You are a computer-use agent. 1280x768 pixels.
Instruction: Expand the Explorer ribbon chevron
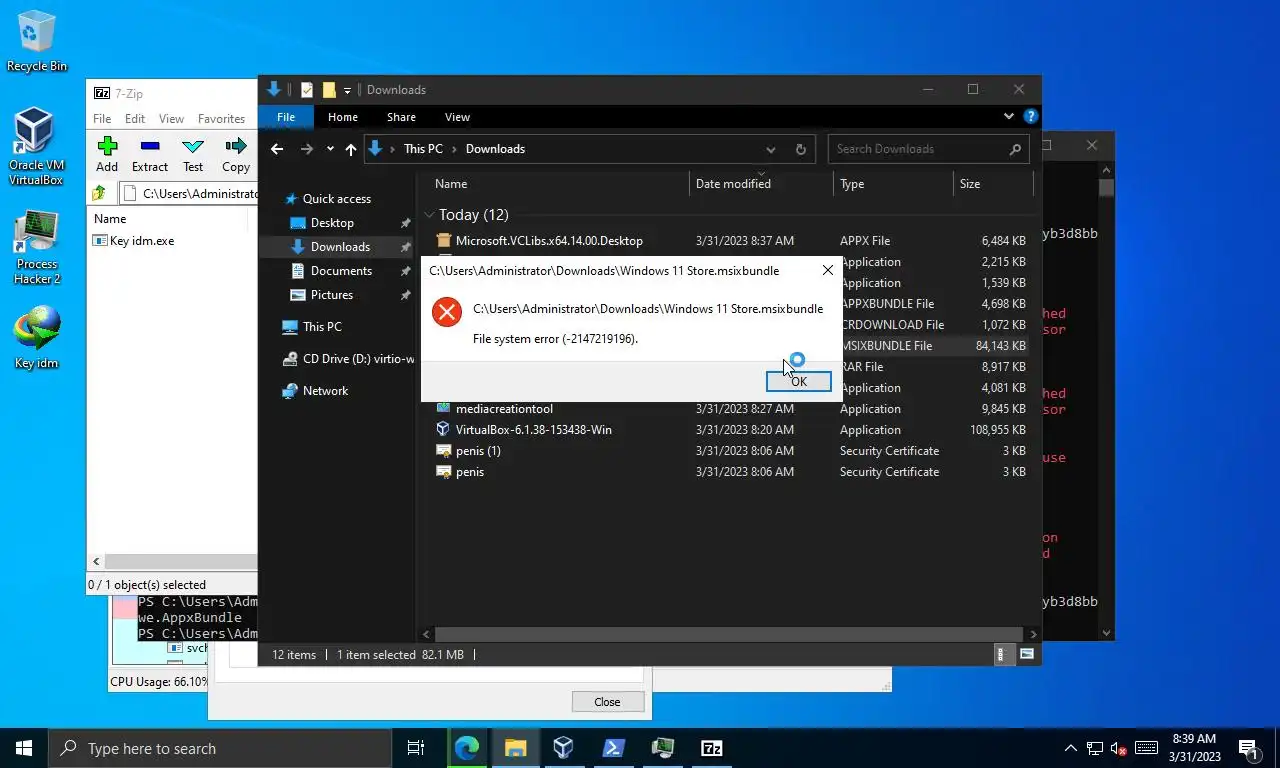point(1009,117)
